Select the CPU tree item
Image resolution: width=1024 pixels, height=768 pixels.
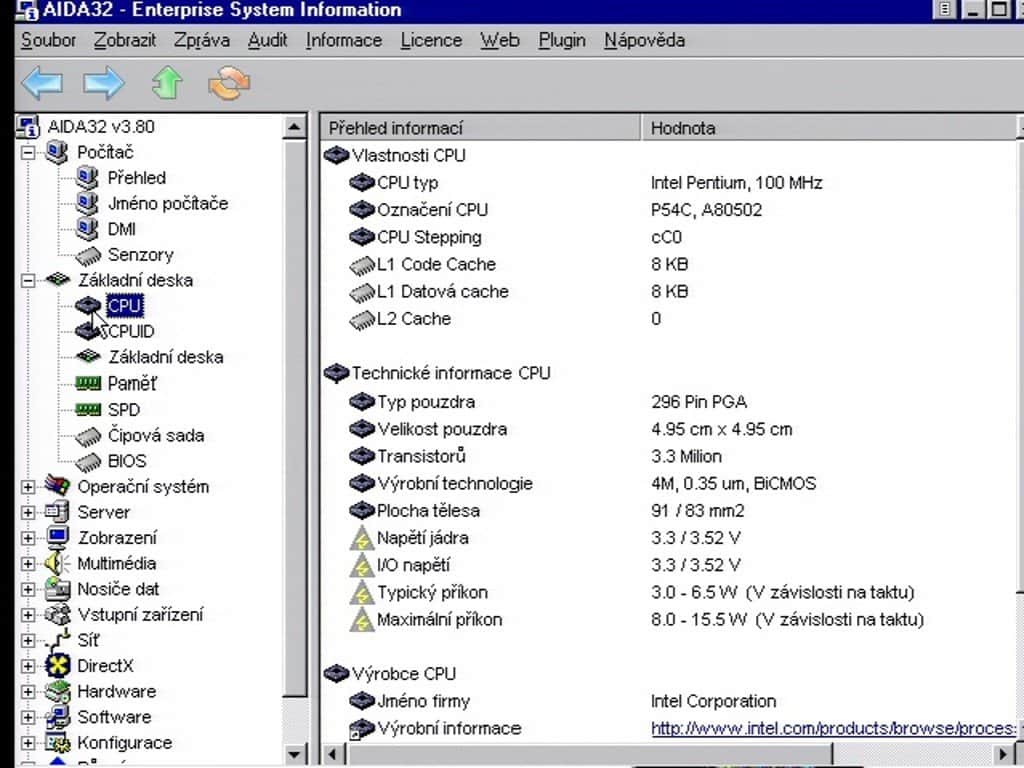tap(124, 306)
